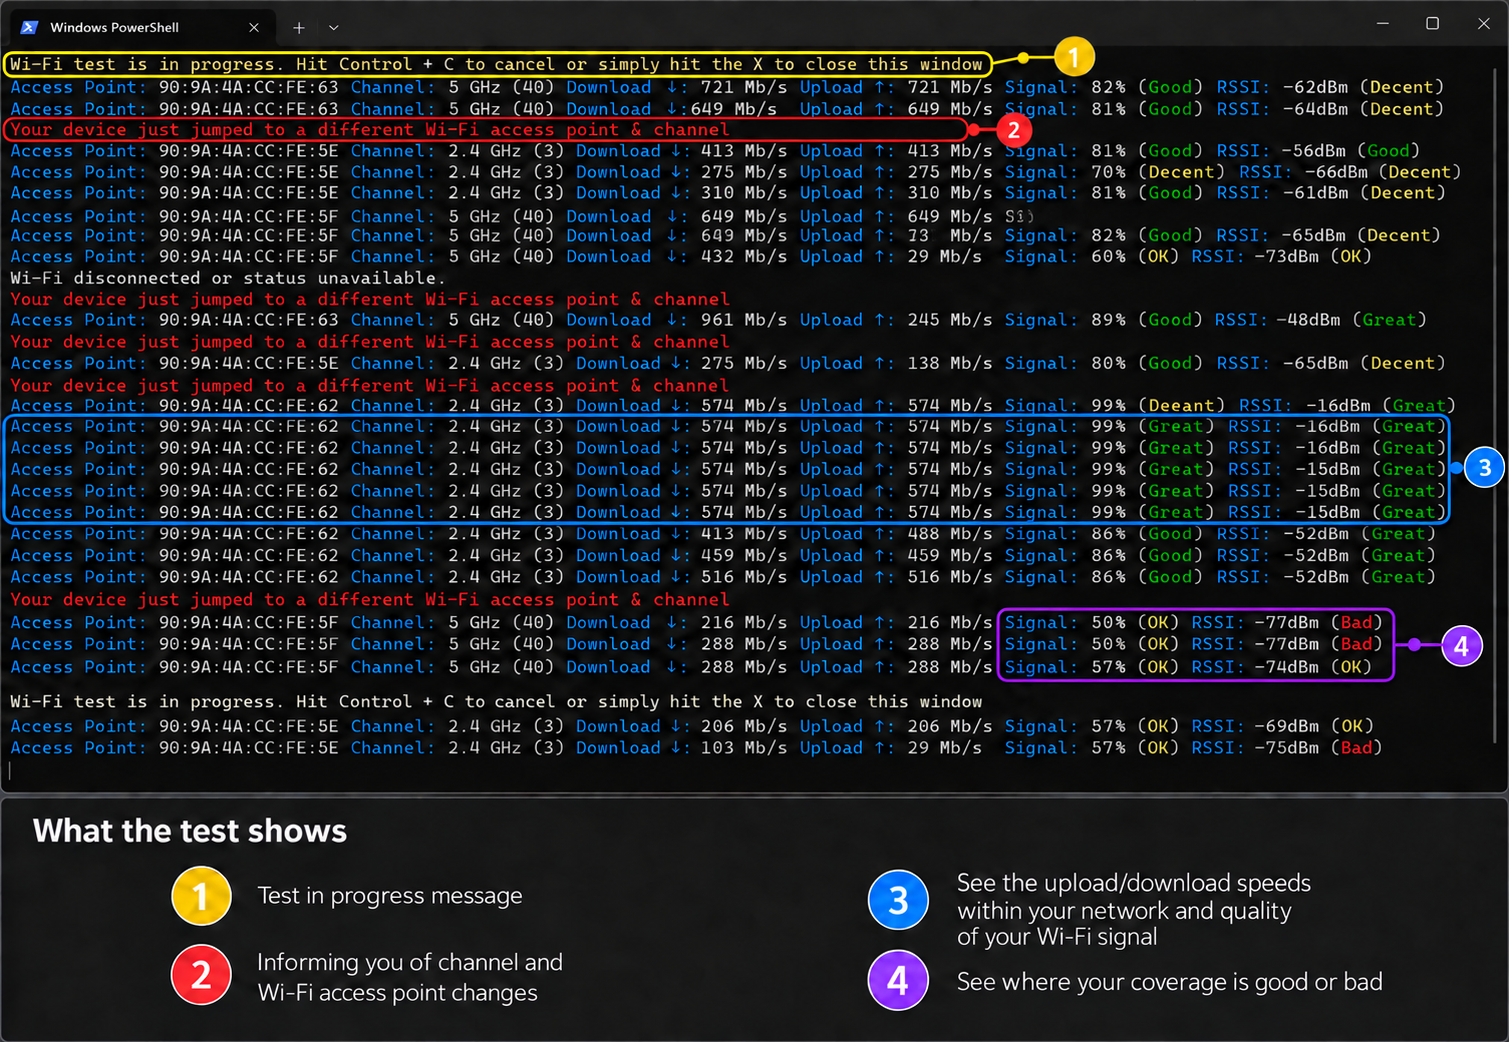The image size is (1509, 1042).
Task: Open the new tab profile dropdown
Action: pos(334,27)
